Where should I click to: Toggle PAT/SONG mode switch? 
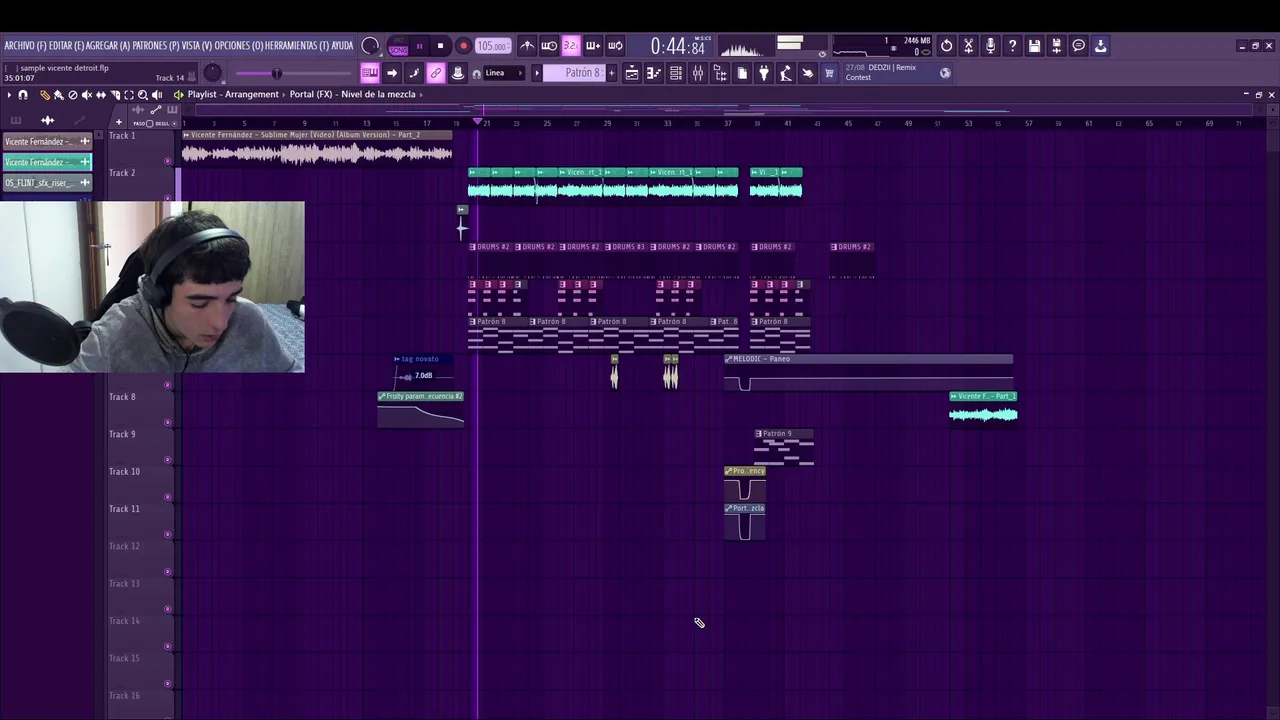tap(398, 46)
